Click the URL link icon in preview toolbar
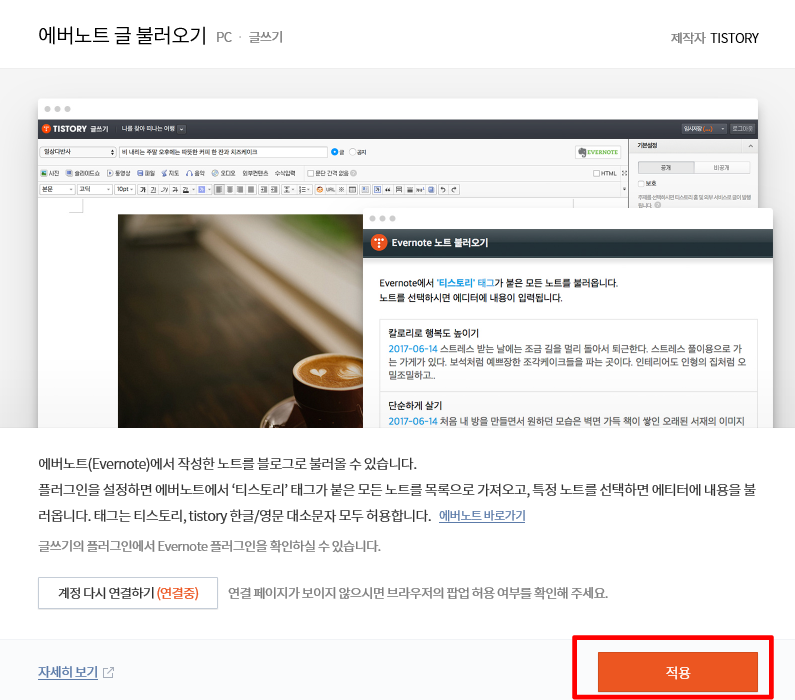 [x=330, y=190]
